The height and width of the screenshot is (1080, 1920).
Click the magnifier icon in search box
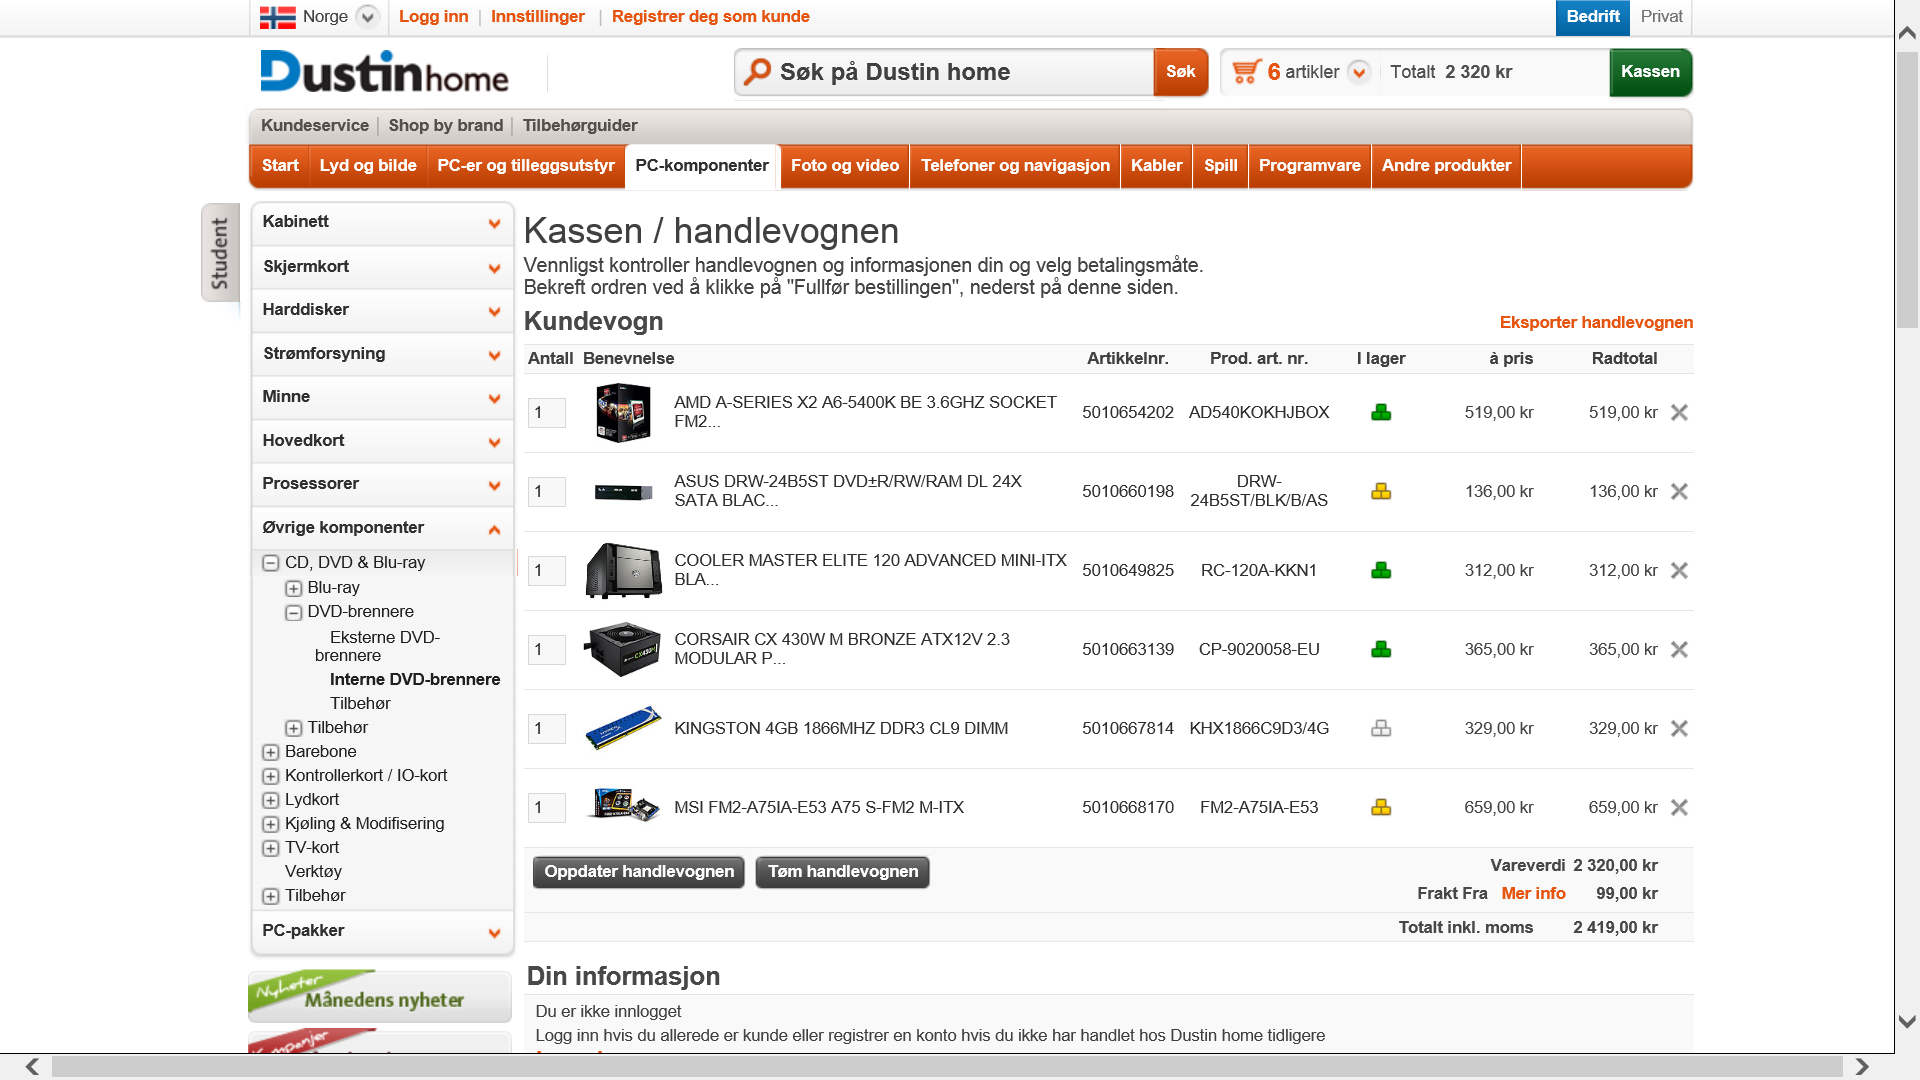point(757,72)
